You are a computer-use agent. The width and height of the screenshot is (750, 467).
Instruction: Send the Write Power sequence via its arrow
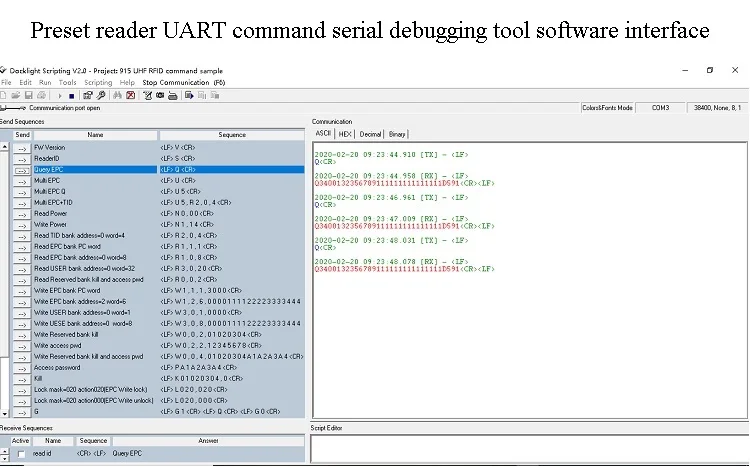[22, 225]
